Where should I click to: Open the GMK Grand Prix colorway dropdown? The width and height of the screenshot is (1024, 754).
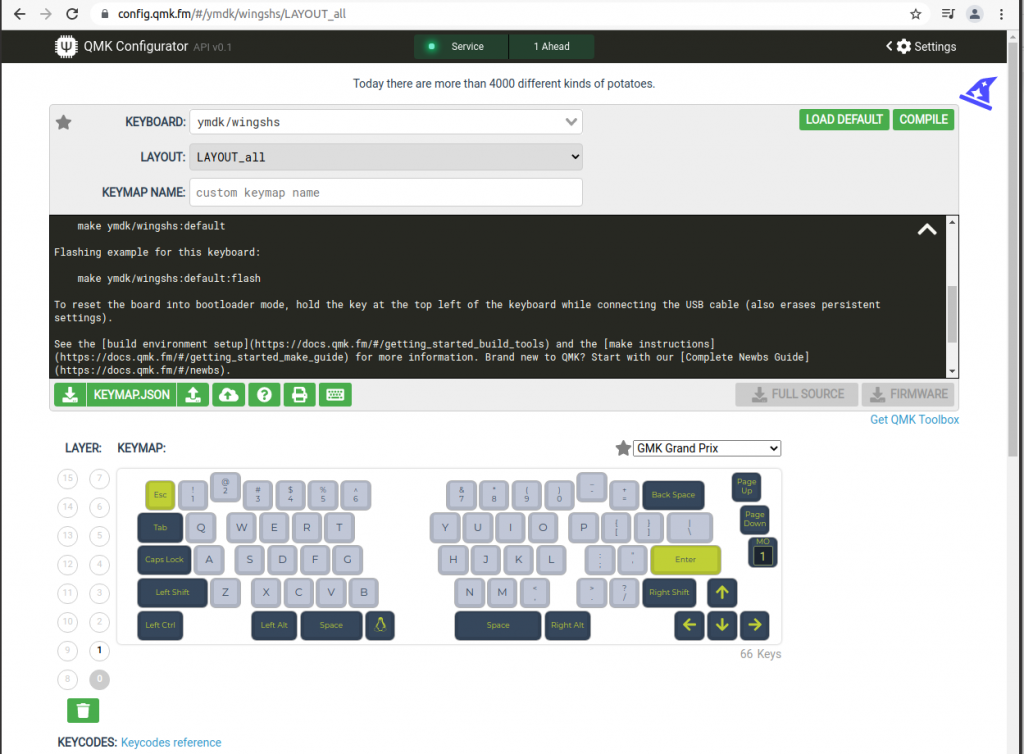[x=707, y=448]
